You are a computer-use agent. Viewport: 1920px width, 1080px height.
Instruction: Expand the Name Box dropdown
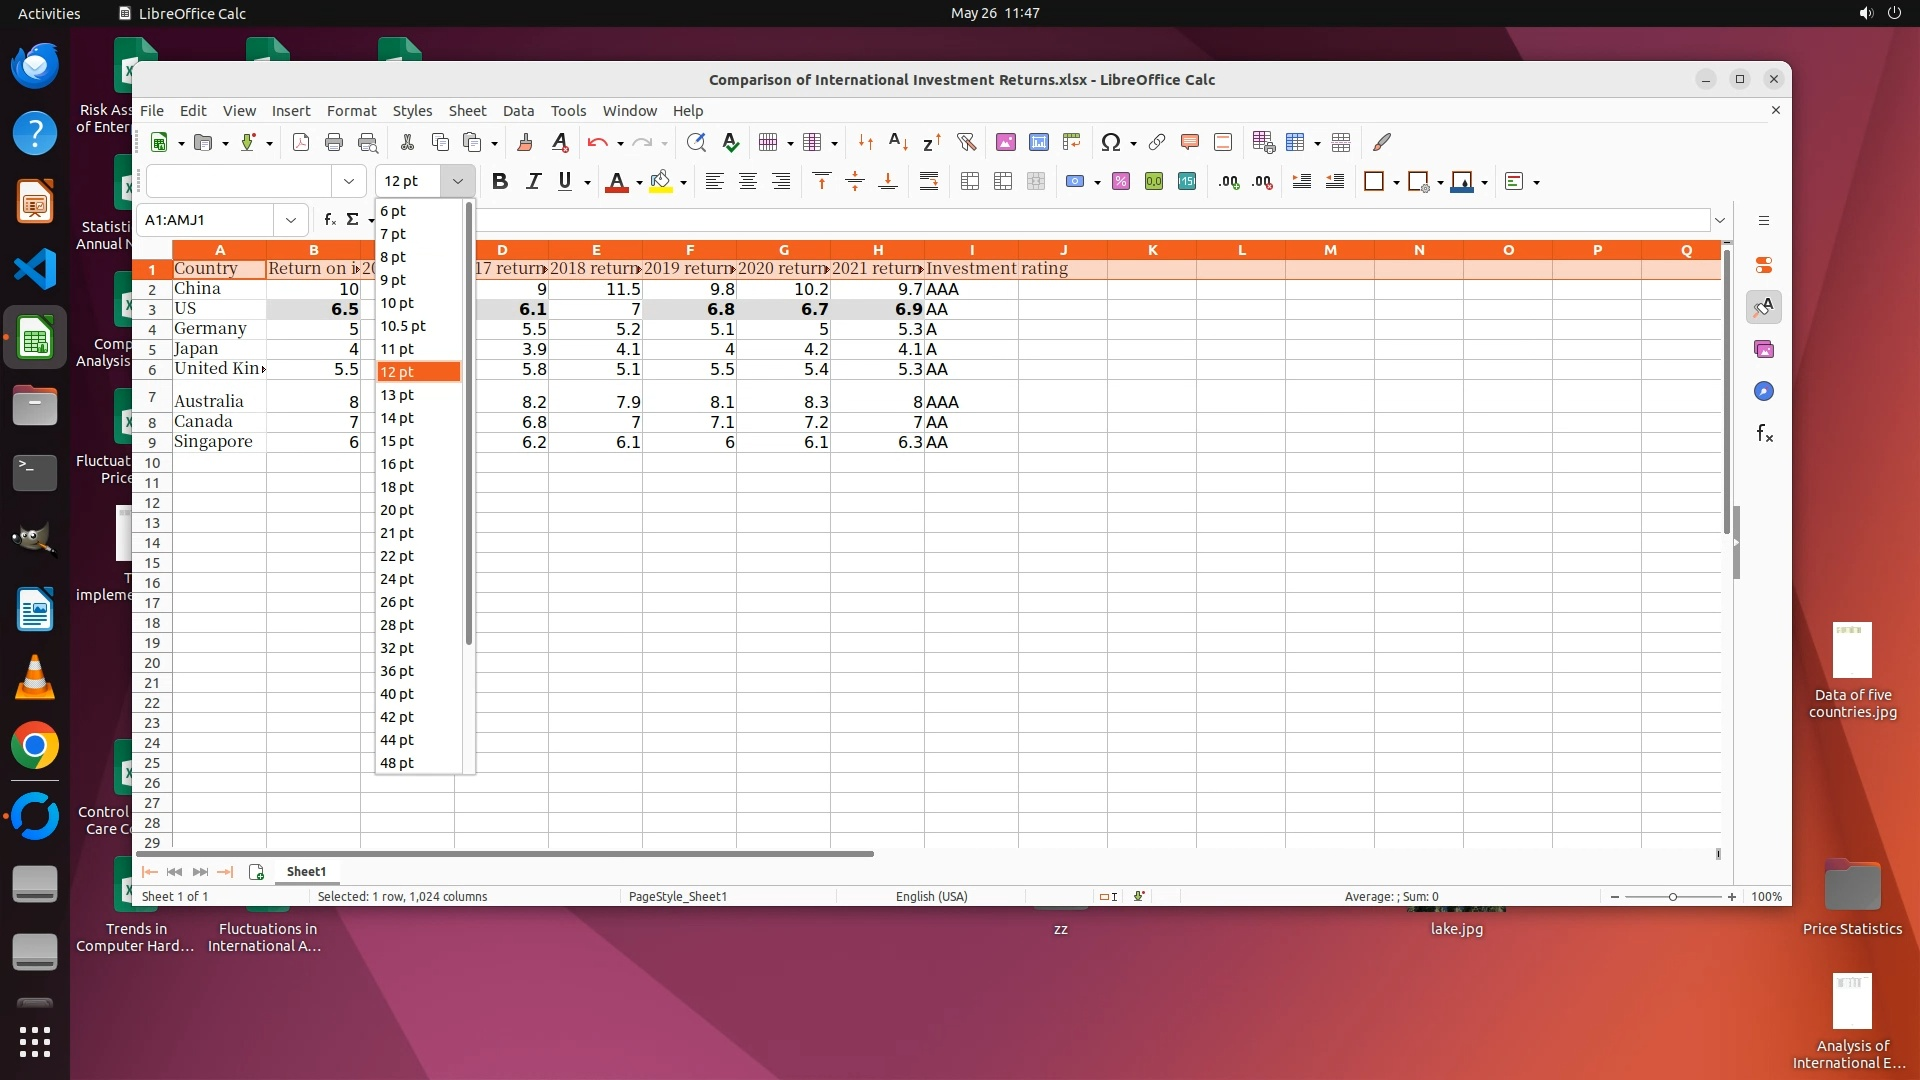290,220
